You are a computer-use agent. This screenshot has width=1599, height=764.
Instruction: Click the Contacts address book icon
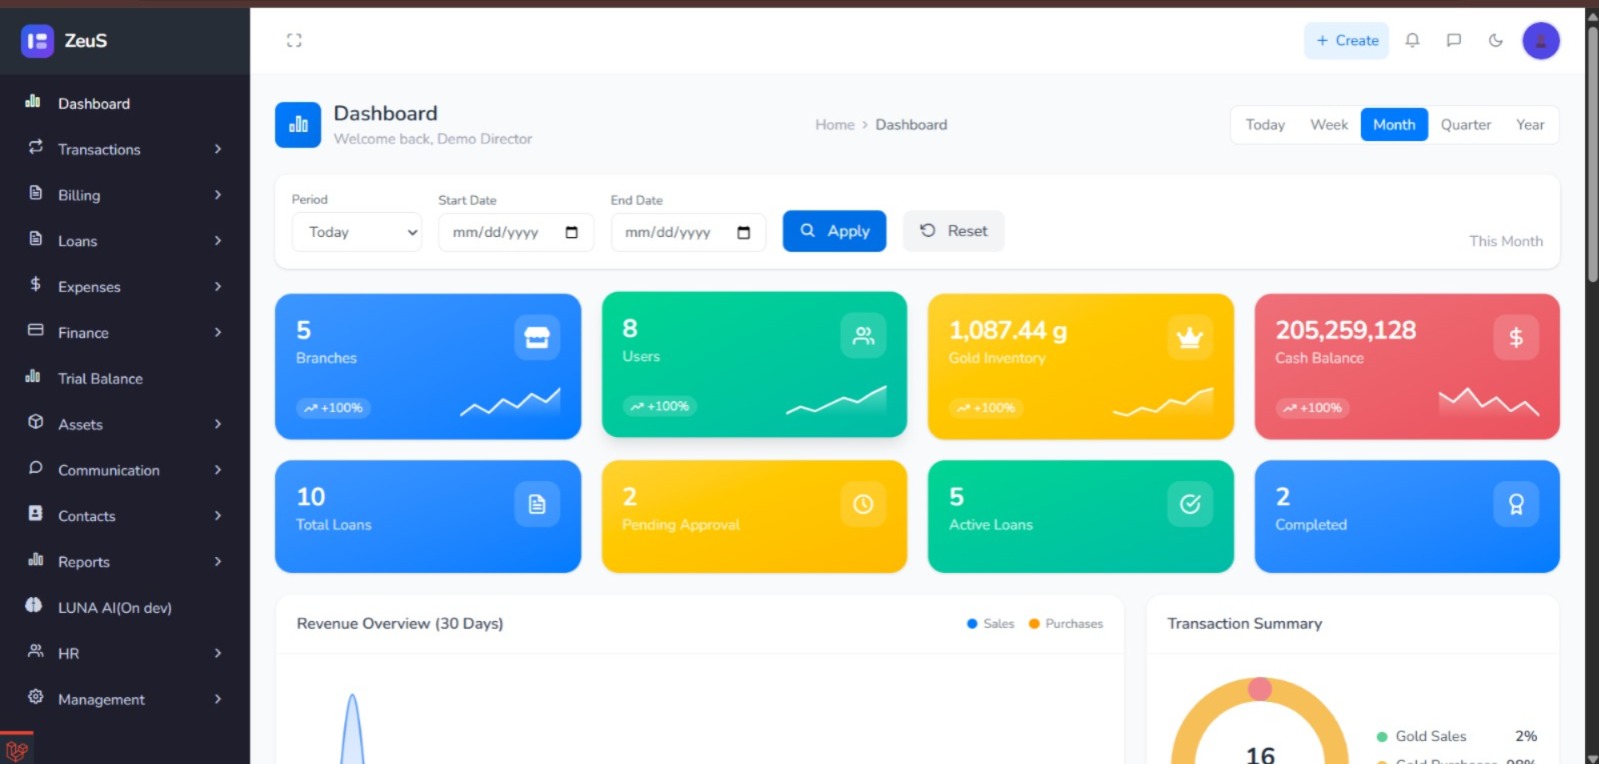coord(36,513)
